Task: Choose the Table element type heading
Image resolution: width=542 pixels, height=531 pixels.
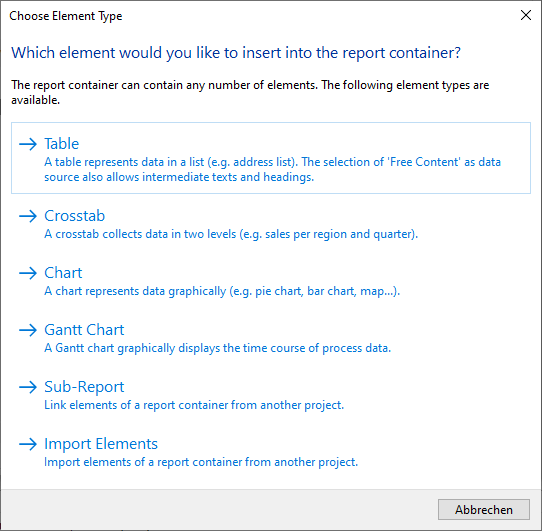Action: (62, 144)
